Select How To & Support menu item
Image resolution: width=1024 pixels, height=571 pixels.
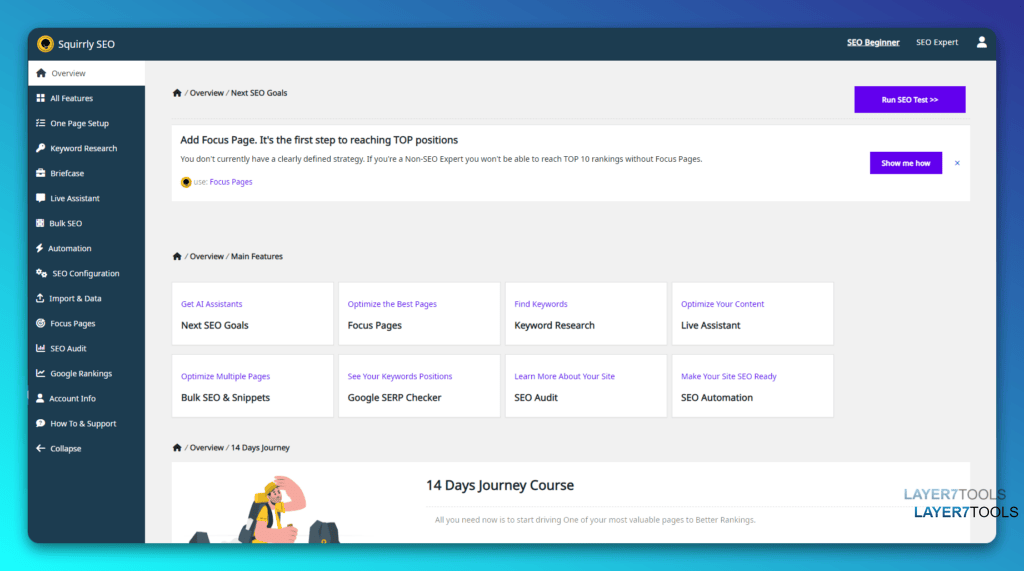point(86,423)
